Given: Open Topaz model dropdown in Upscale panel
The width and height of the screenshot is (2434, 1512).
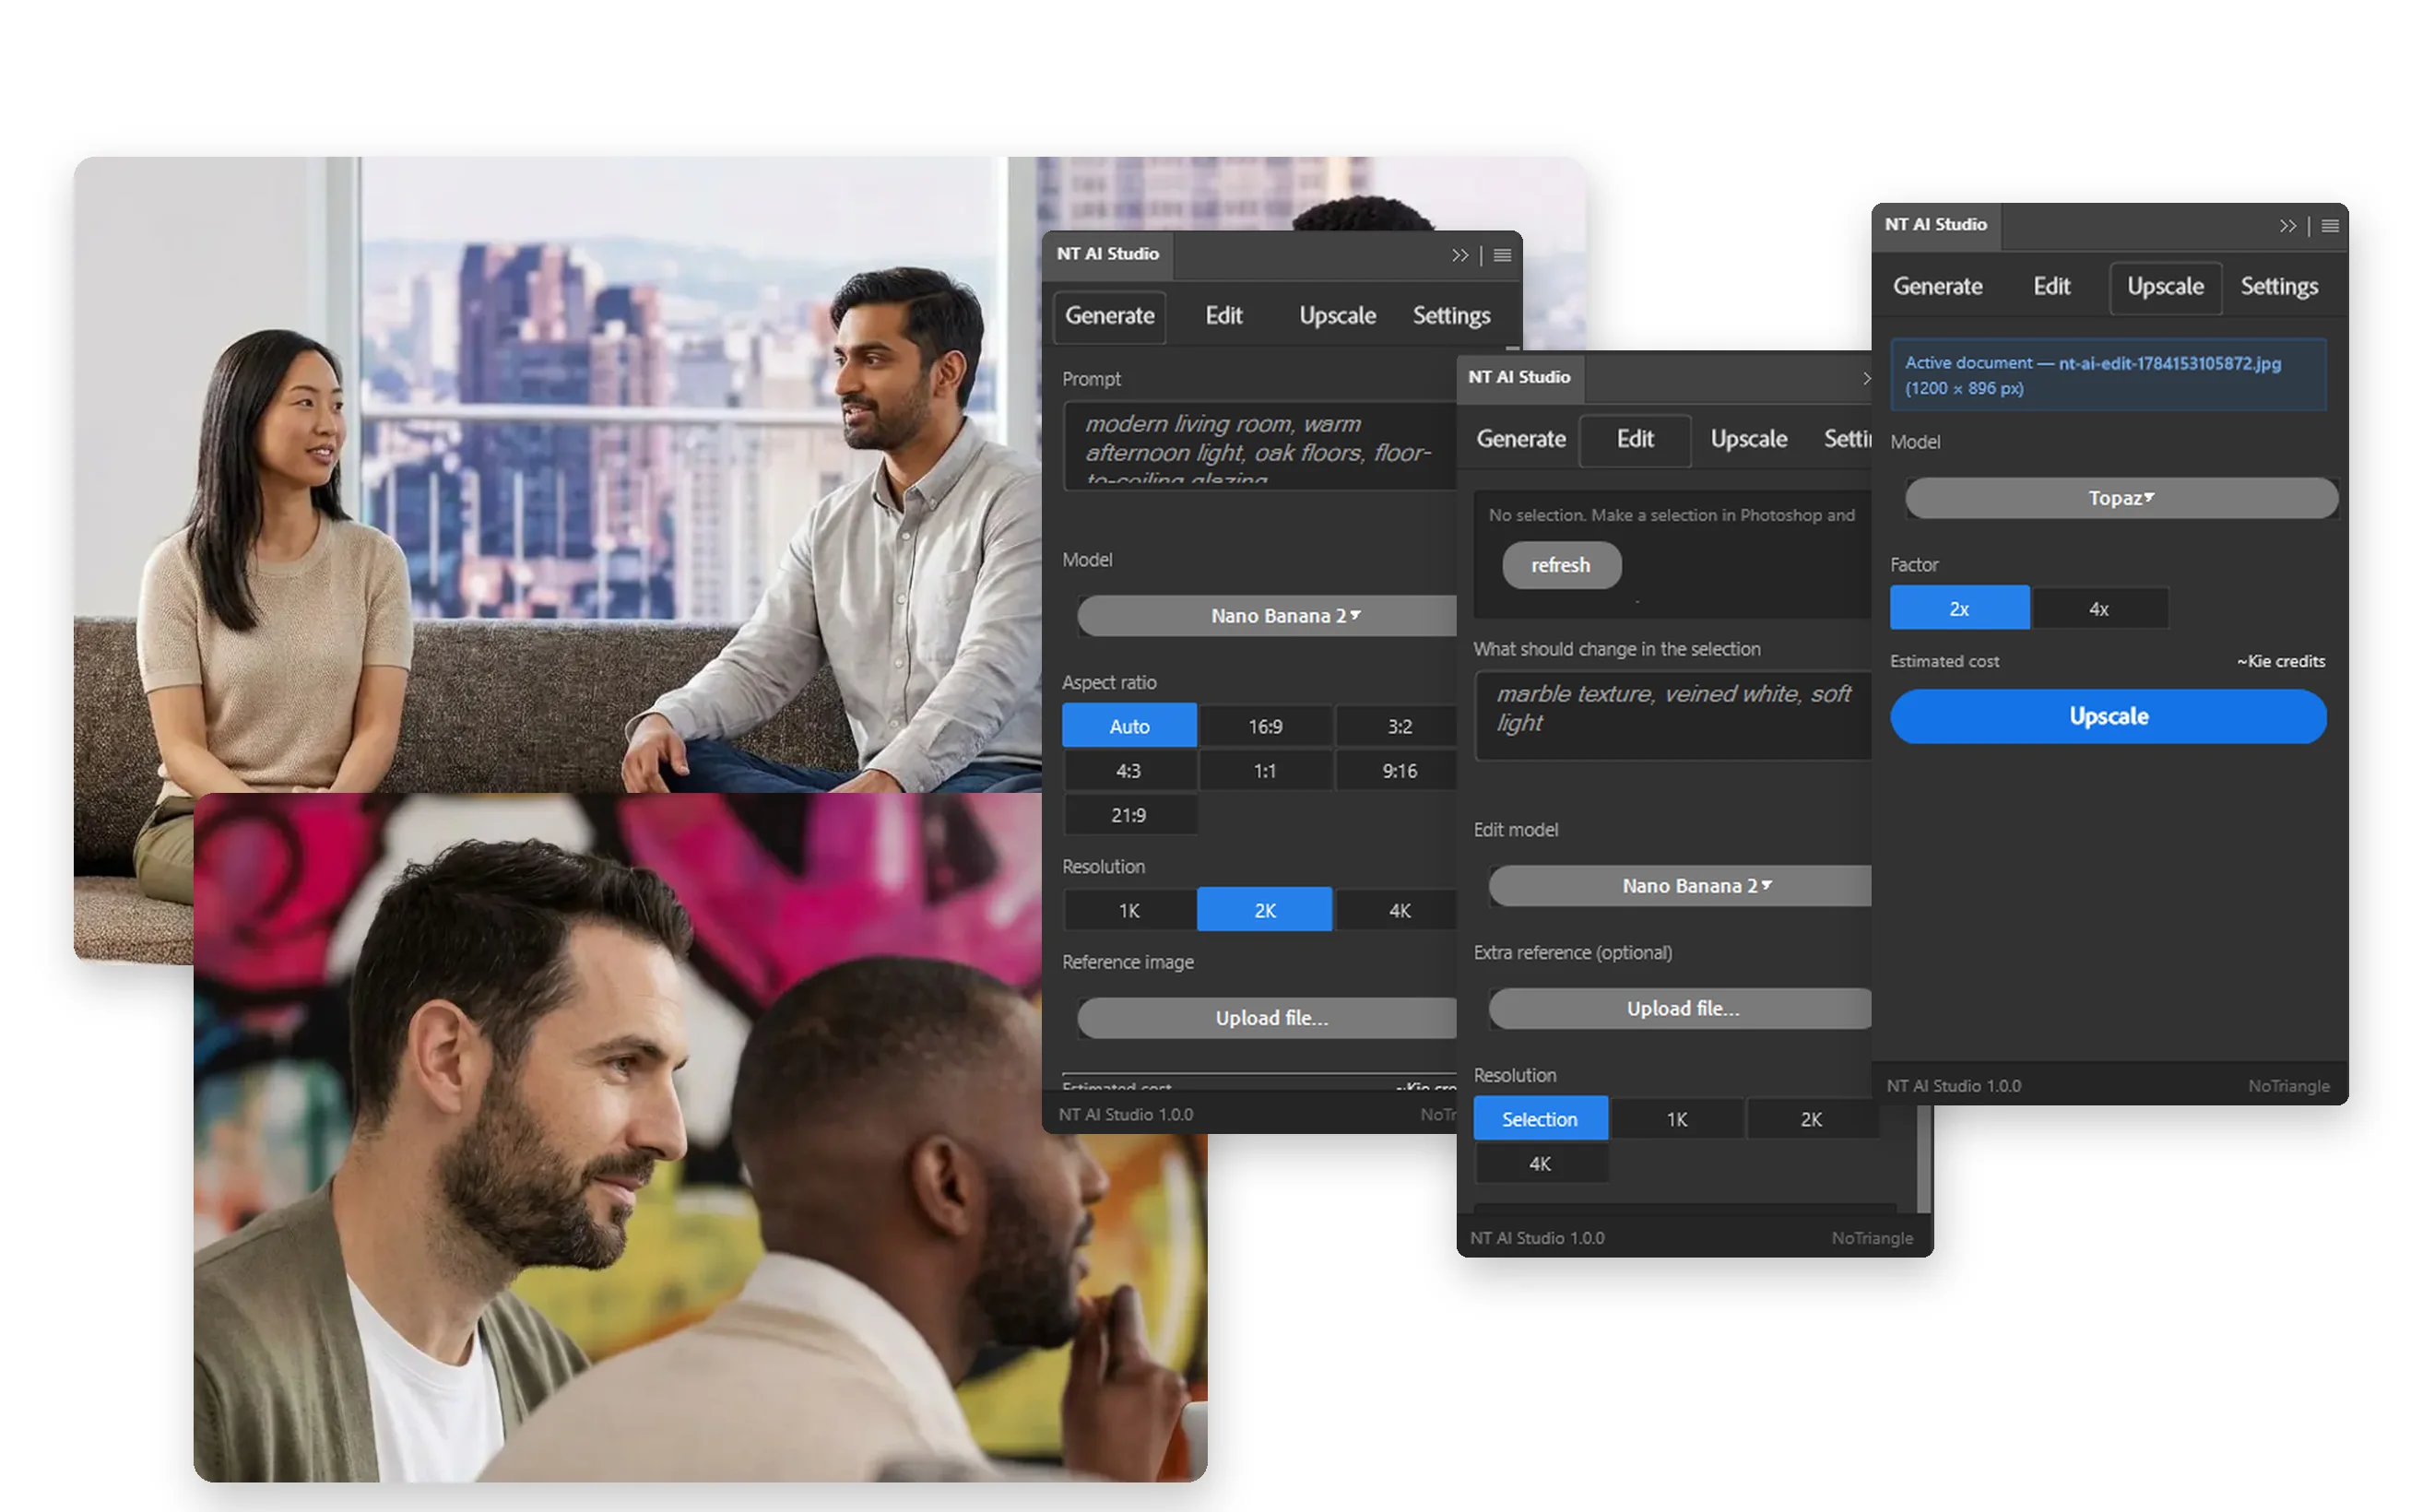Looking at the screenshot, I should pos(2121,498).
